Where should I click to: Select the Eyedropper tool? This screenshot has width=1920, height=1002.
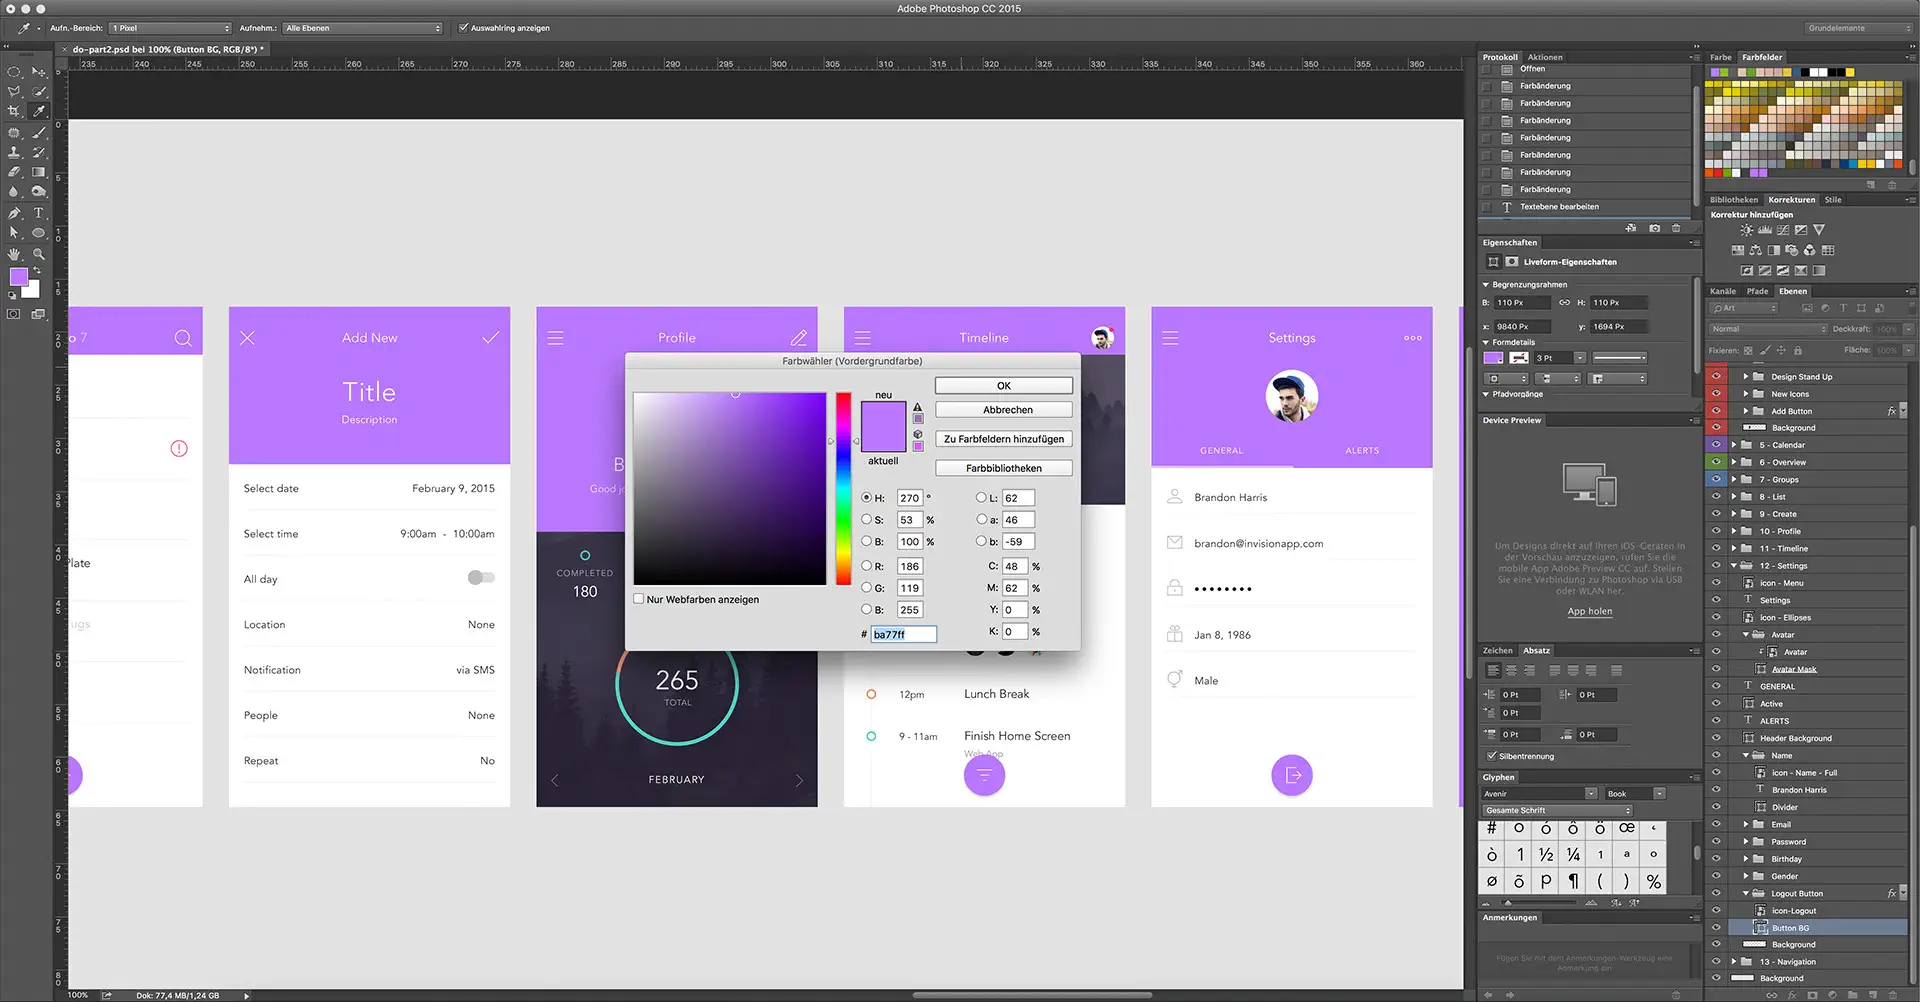click(x=39, y=111)
